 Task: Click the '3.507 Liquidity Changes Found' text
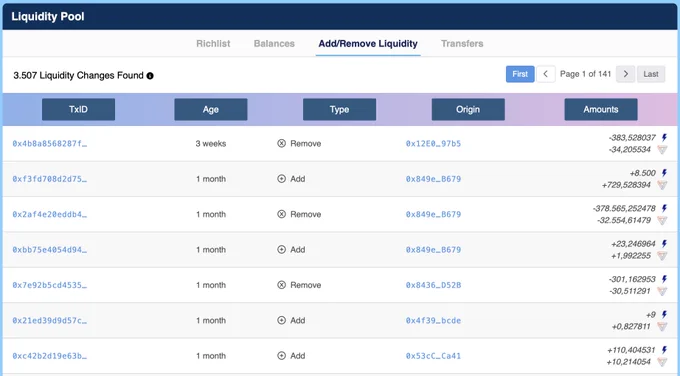[78, 75]
